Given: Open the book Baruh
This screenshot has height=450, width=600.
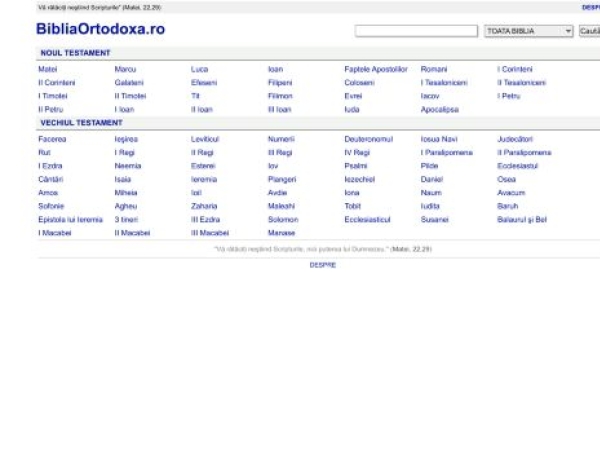Looking at the screenshot, I should (x=507, y=206).
